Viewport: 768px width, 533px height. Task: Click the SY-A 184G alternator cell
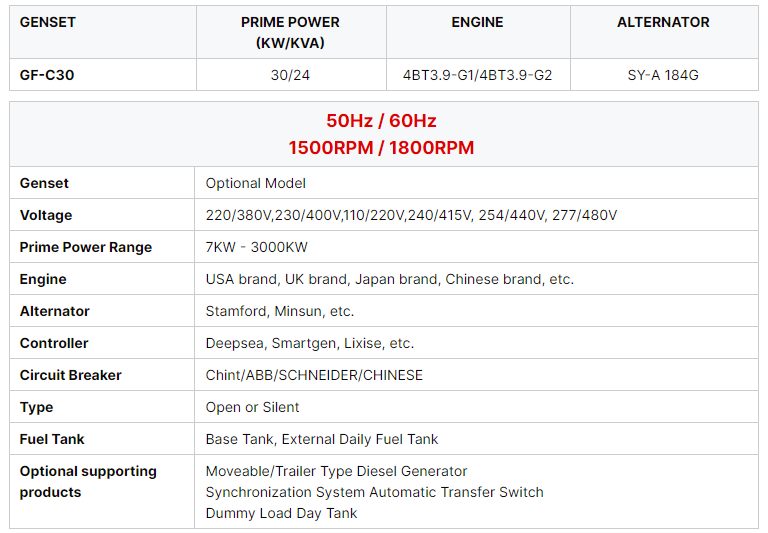click(x=664, y=75)
